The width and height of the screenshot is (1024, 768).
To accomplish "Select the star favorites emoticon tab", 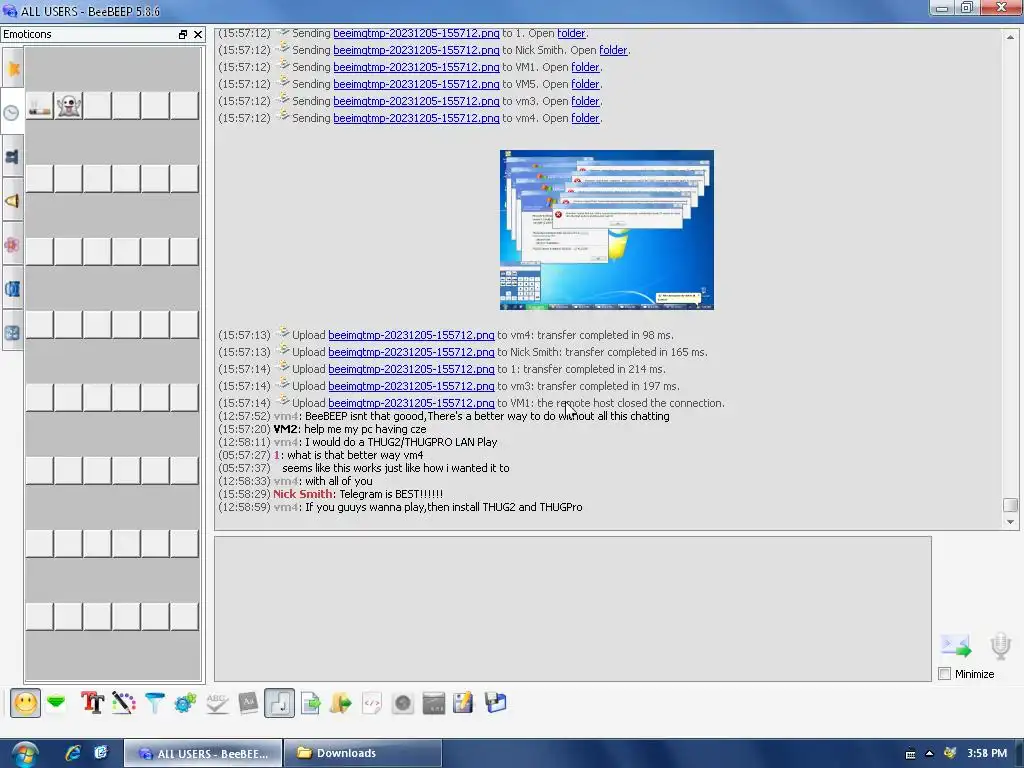I will (x=13, y=69).
